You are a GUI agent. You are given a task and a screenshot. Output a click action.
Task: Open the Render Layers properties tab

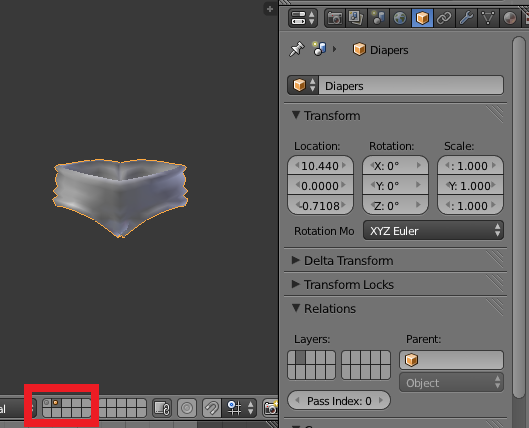[356, 18]
